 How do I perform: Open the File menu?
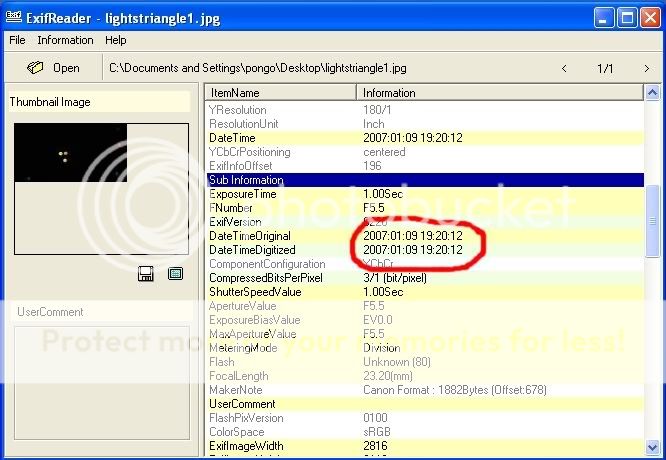(x=17, y=40)
